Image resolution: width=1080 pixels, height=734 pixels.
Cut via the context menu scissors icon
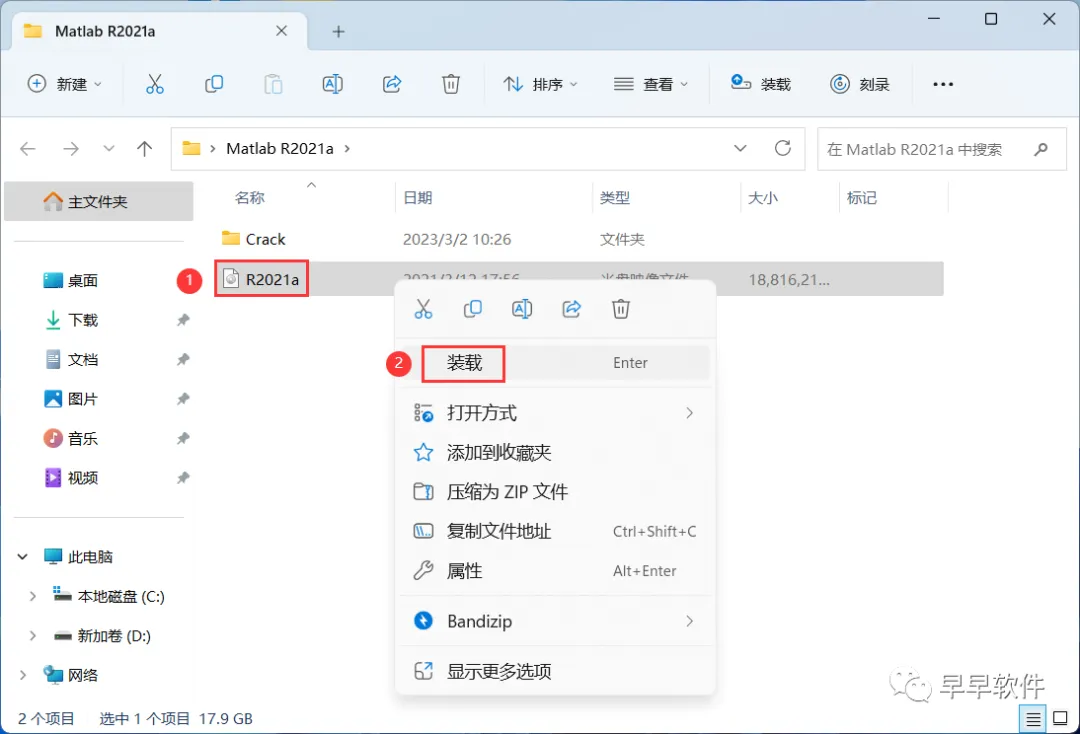[x=424, y=309]
